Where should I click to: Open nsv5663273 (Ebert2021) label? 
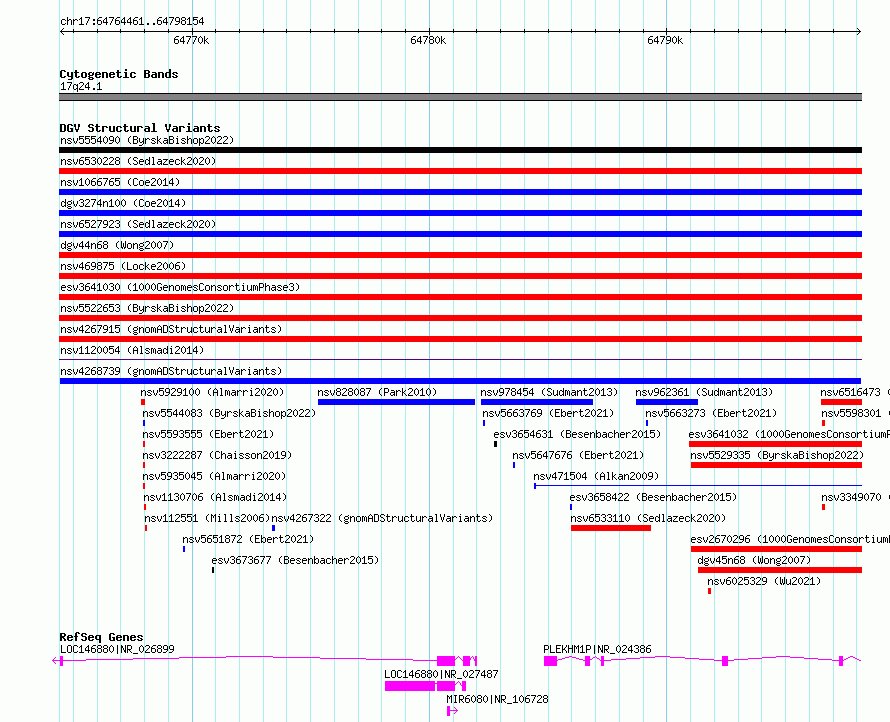711,413
